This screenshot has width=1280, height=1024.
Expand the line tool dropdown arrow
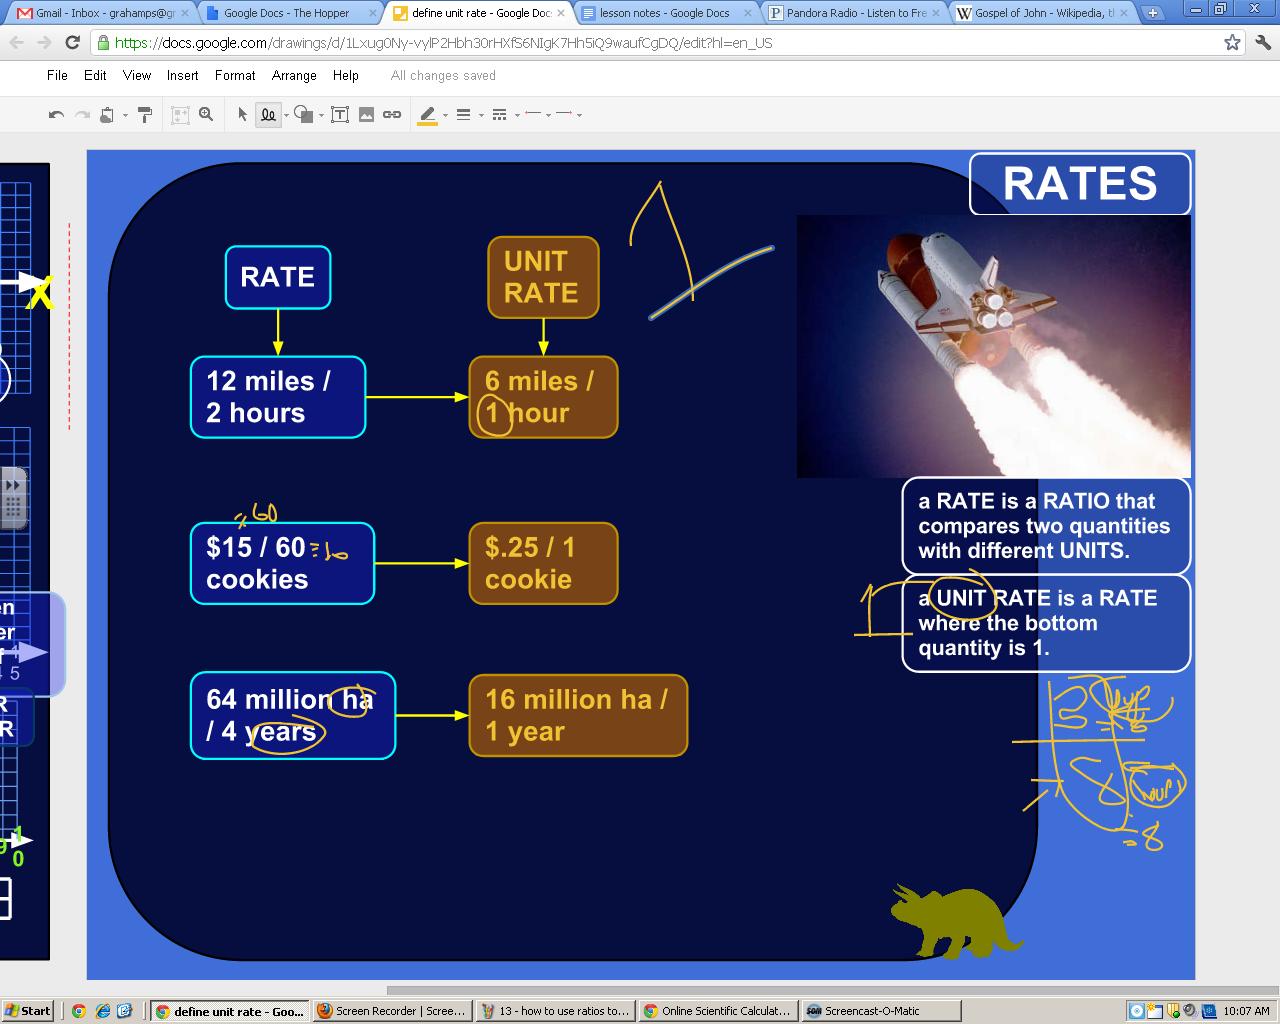pyautogui.click(x=286, y=116)
